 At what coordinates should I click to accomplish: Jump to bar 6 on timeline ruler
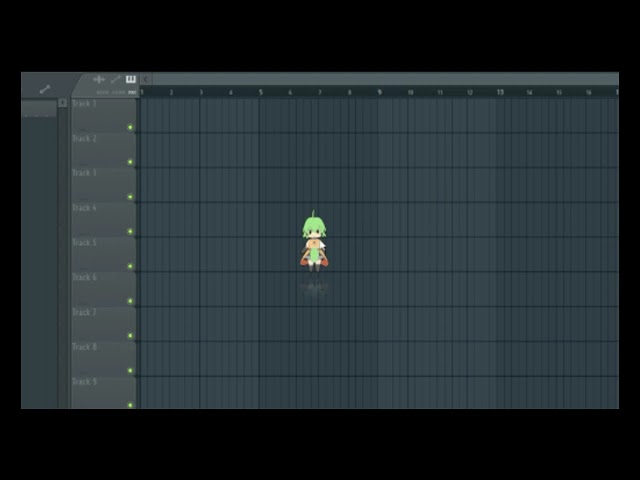point(290,93)
